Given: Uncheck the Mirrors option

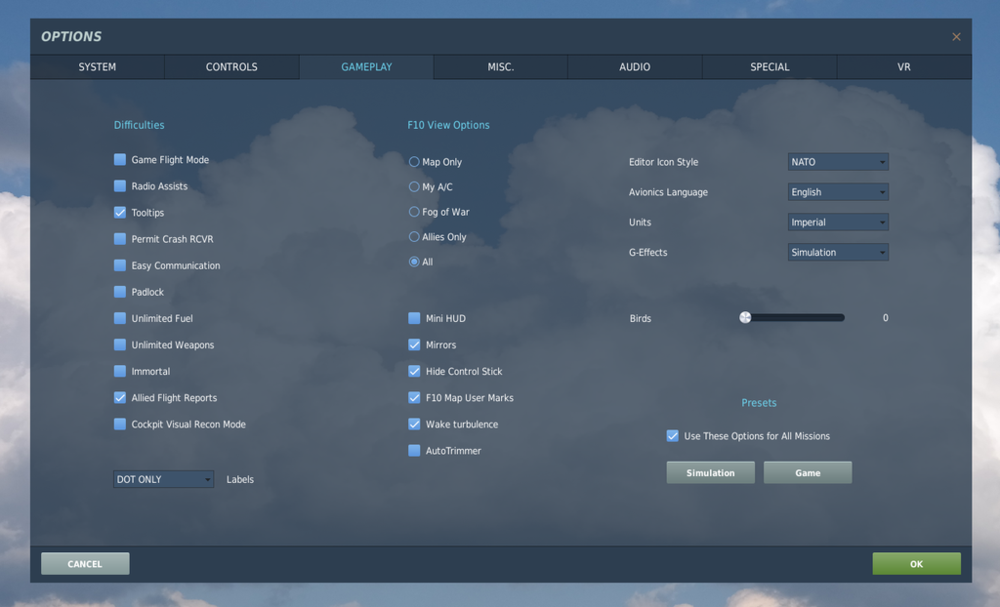Looking at the screenshot, I should [x=415, y=344].
